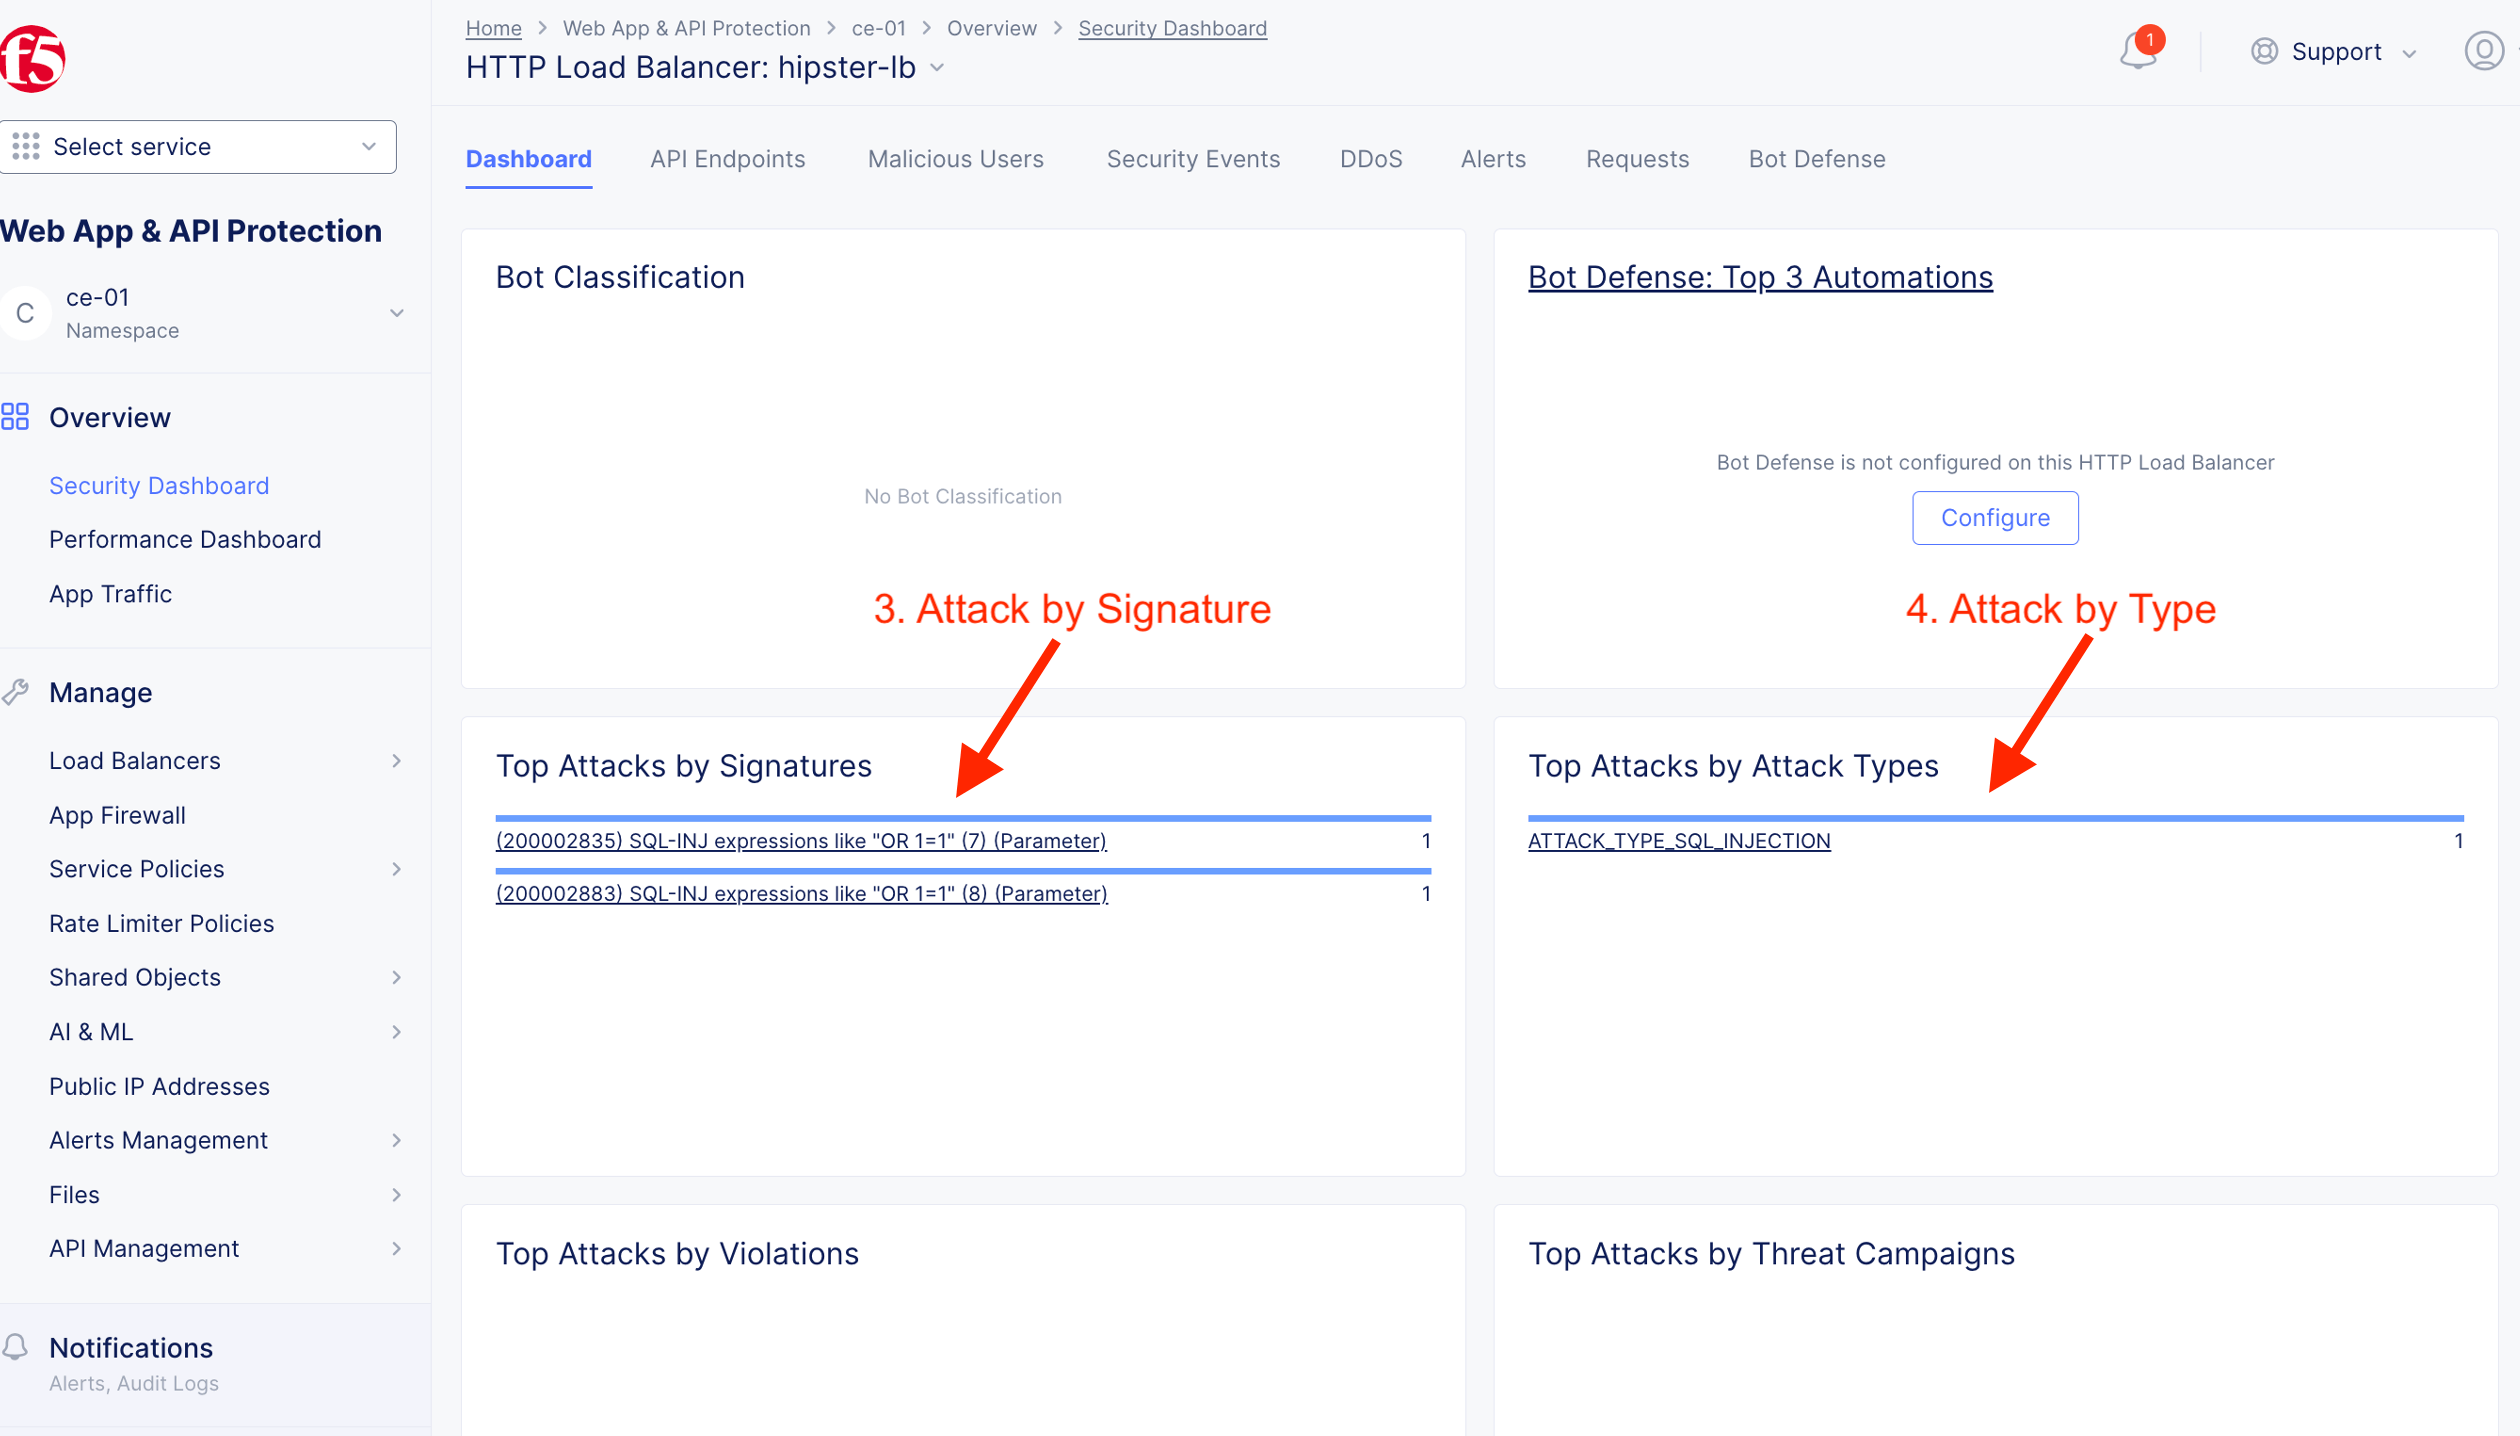Open the Select service dropdown
2520x1436 pixels.
198,147
